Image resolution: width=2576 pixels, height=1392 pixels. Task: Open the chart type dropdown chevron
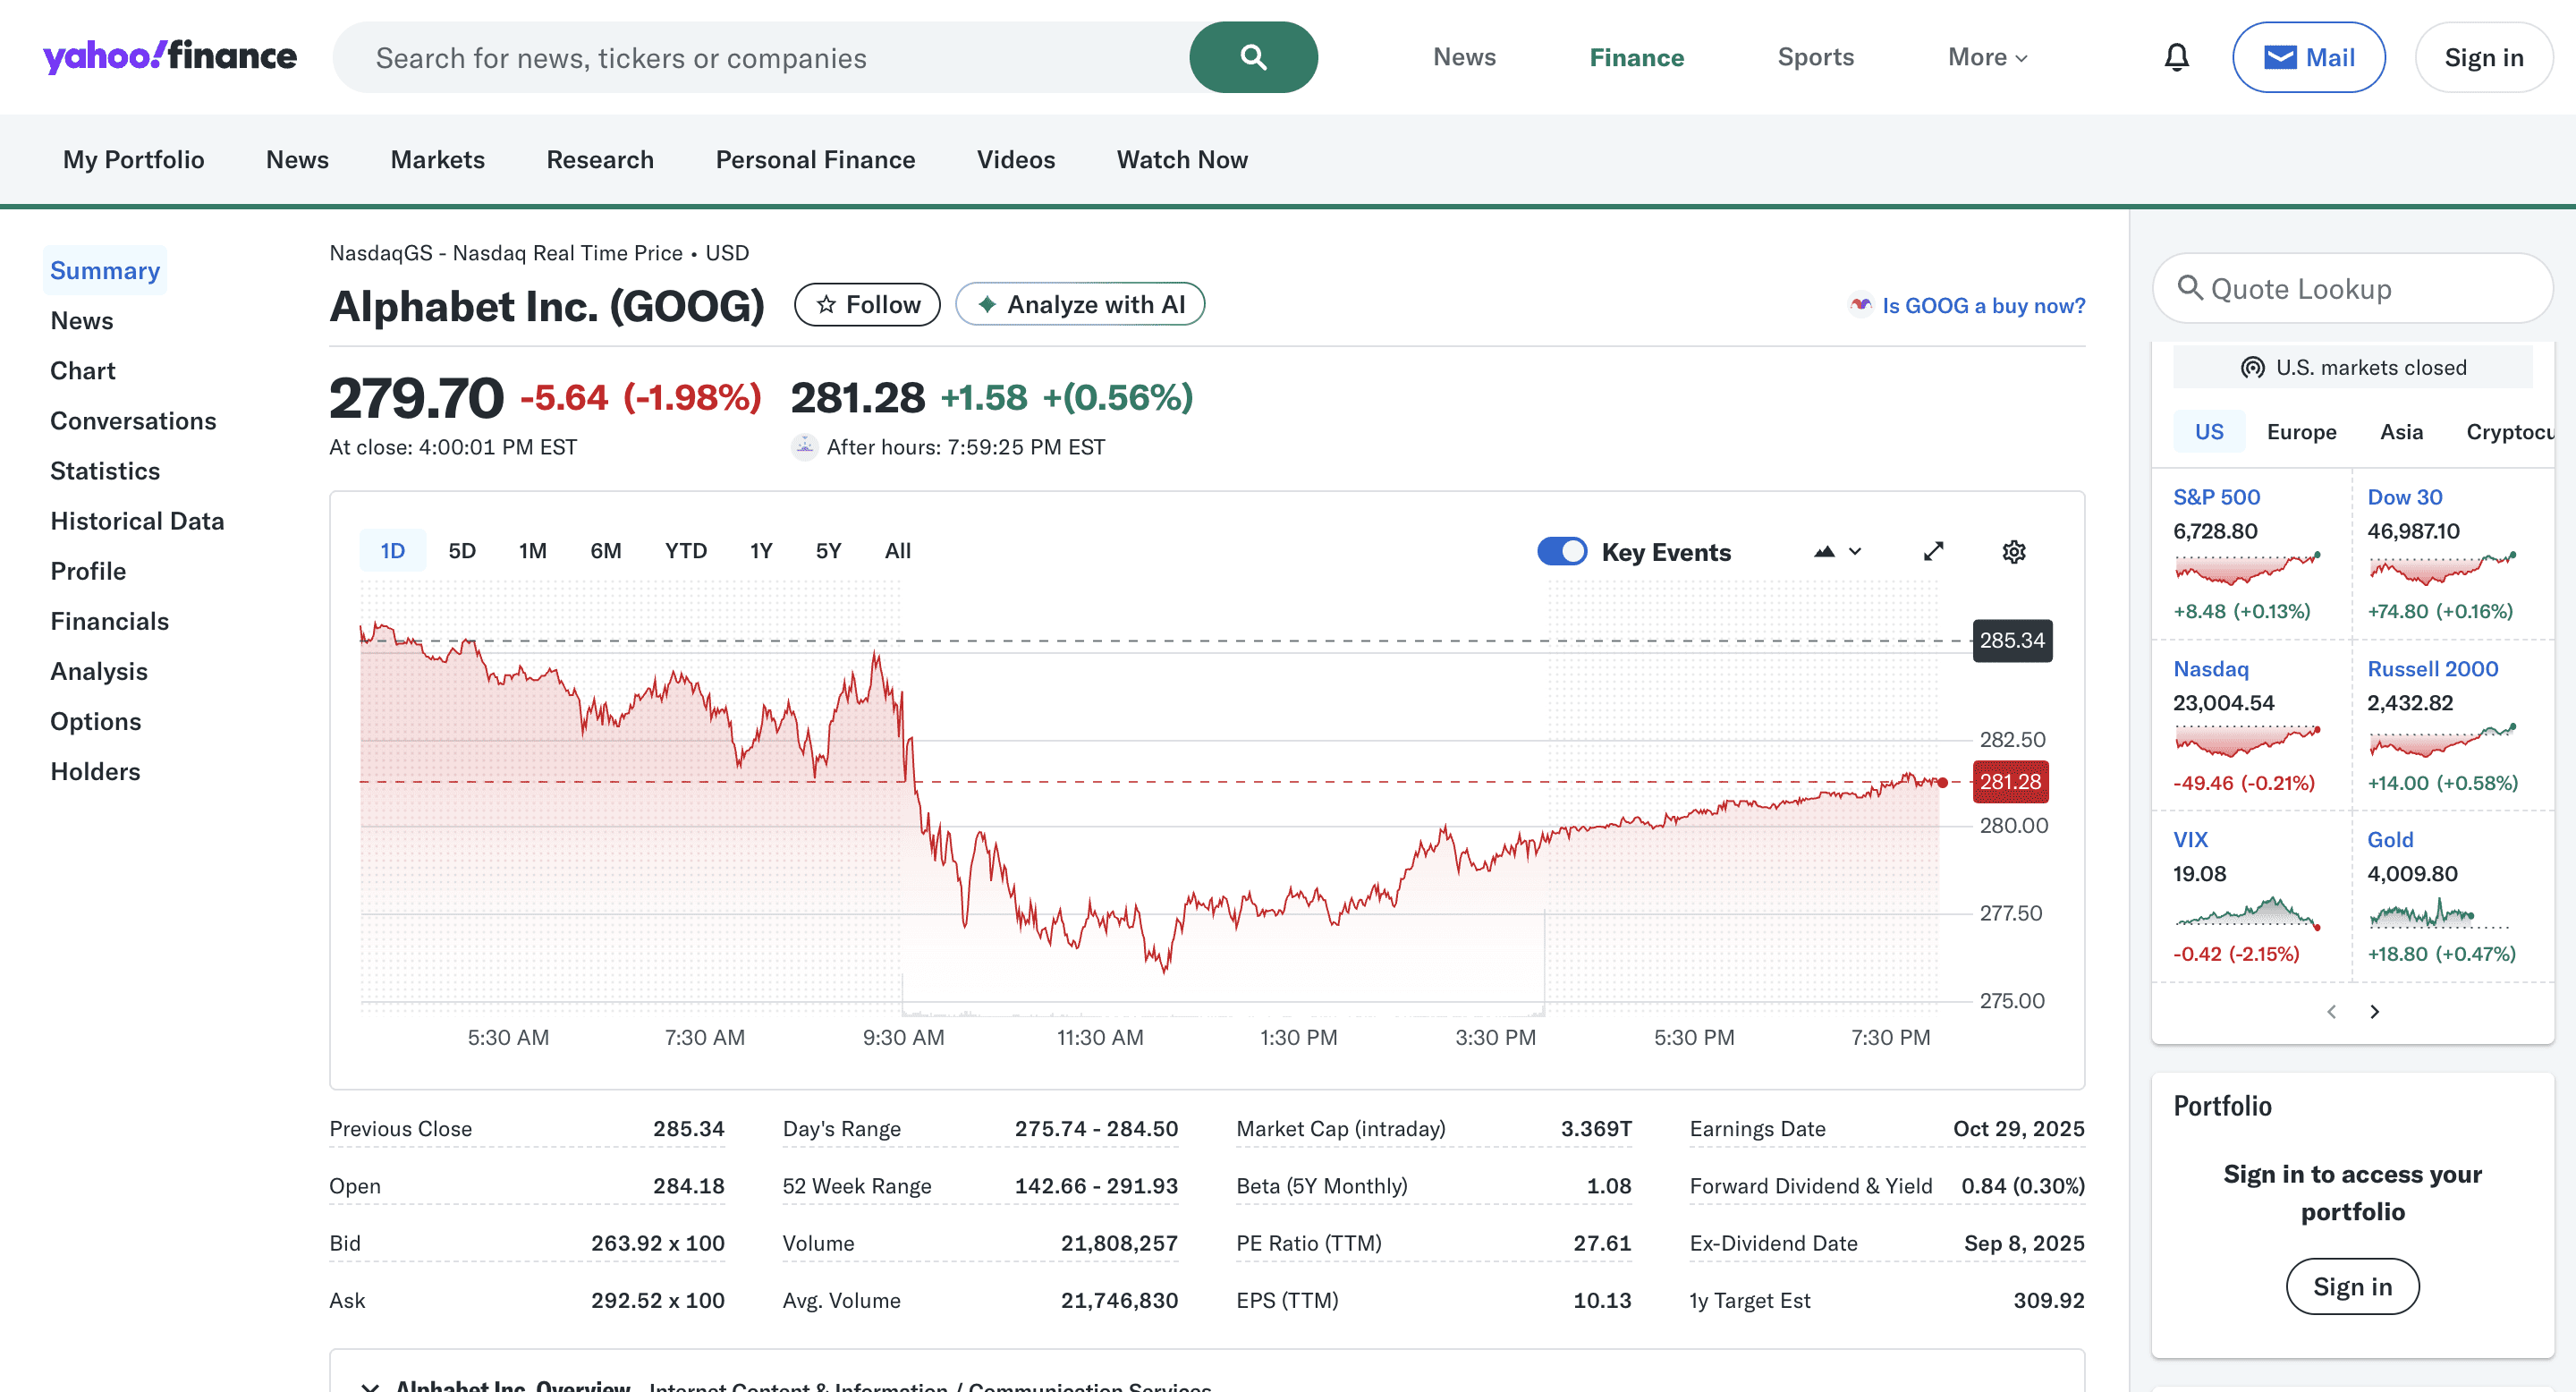pos(1855,551)
